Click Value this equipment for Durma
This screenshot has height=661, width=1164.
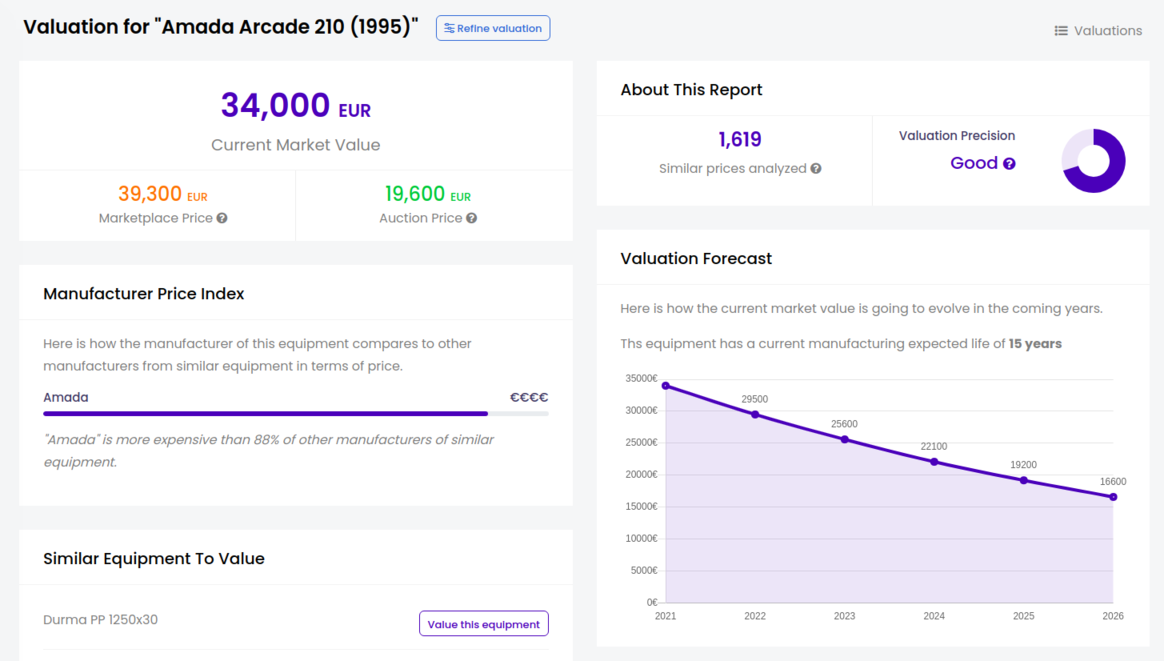pos(483,624)
